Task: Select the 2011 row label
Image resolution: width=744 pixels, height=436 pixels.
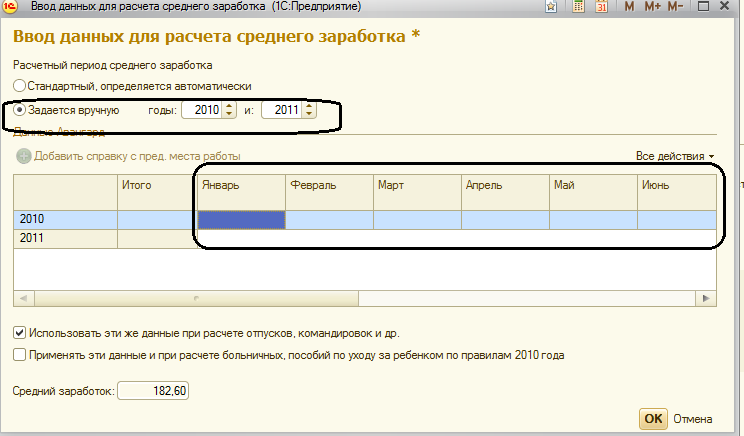Action: click(65, 239)
